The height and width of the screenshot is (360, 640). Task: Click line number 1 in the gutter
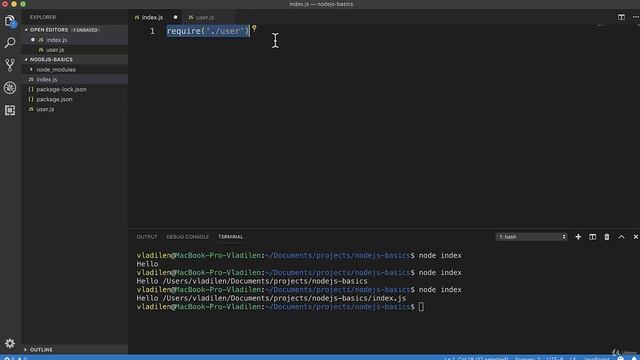152,31
